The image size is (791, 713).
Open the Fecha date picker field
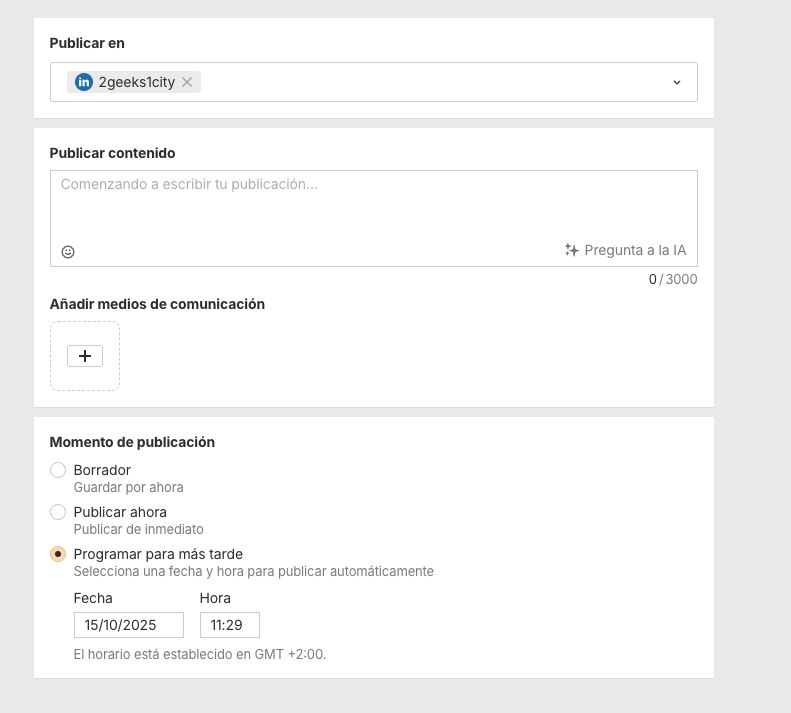click(x=128, y=625)
